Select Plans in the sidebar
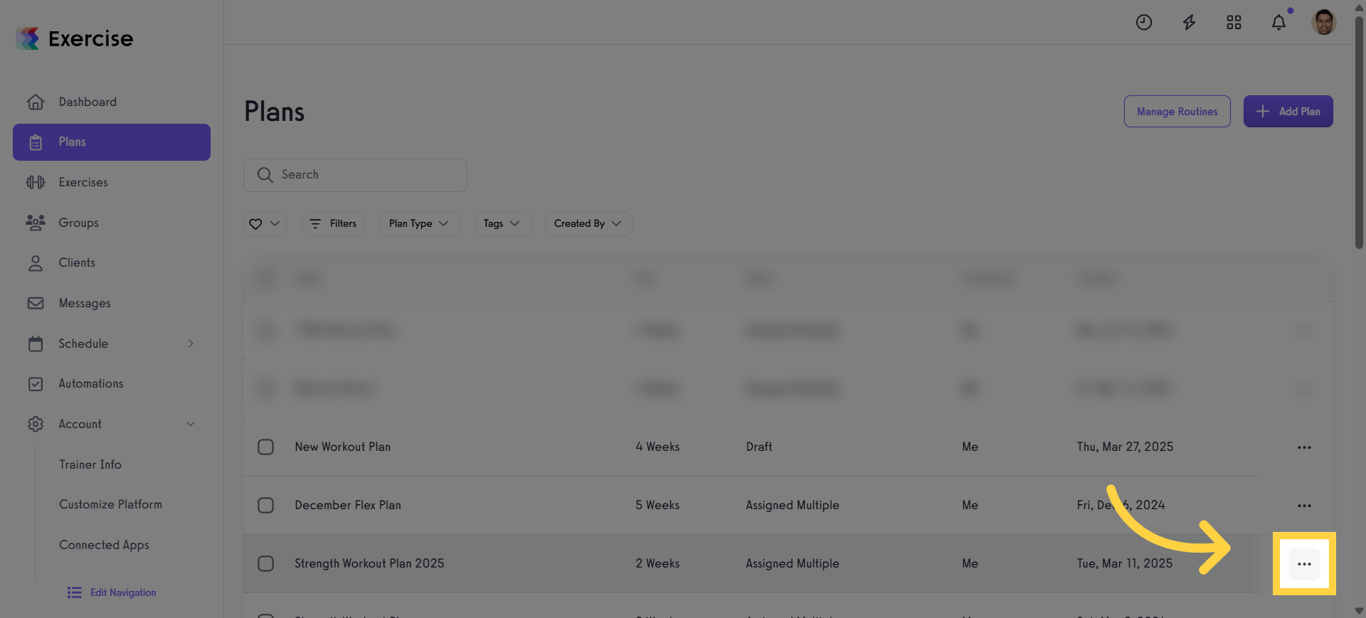The image size is (1366, 618). click(111, 142)
